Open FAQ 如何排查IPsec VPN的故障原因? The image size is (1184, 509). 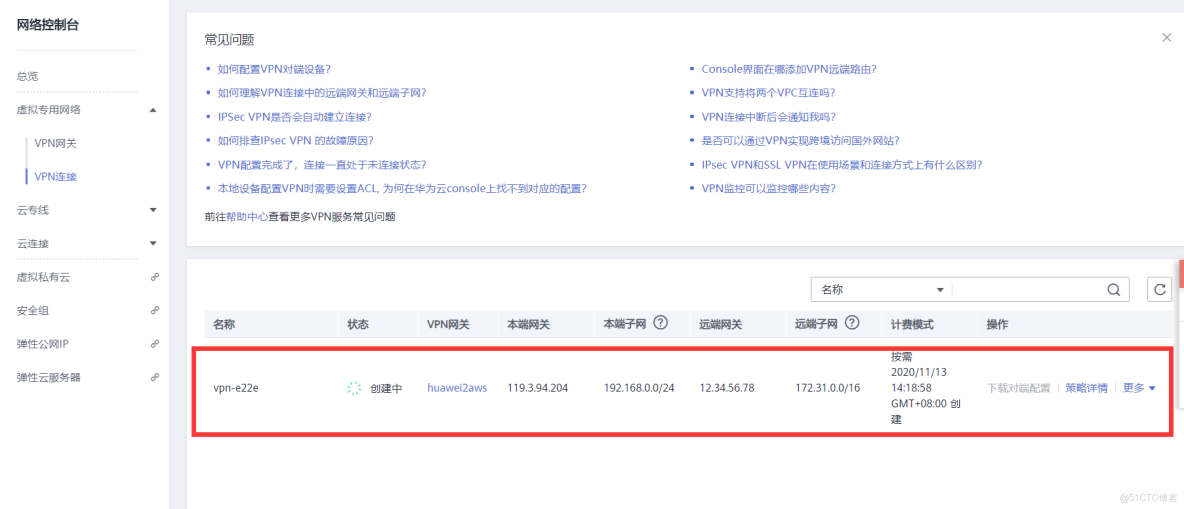[x=296, y=140]
